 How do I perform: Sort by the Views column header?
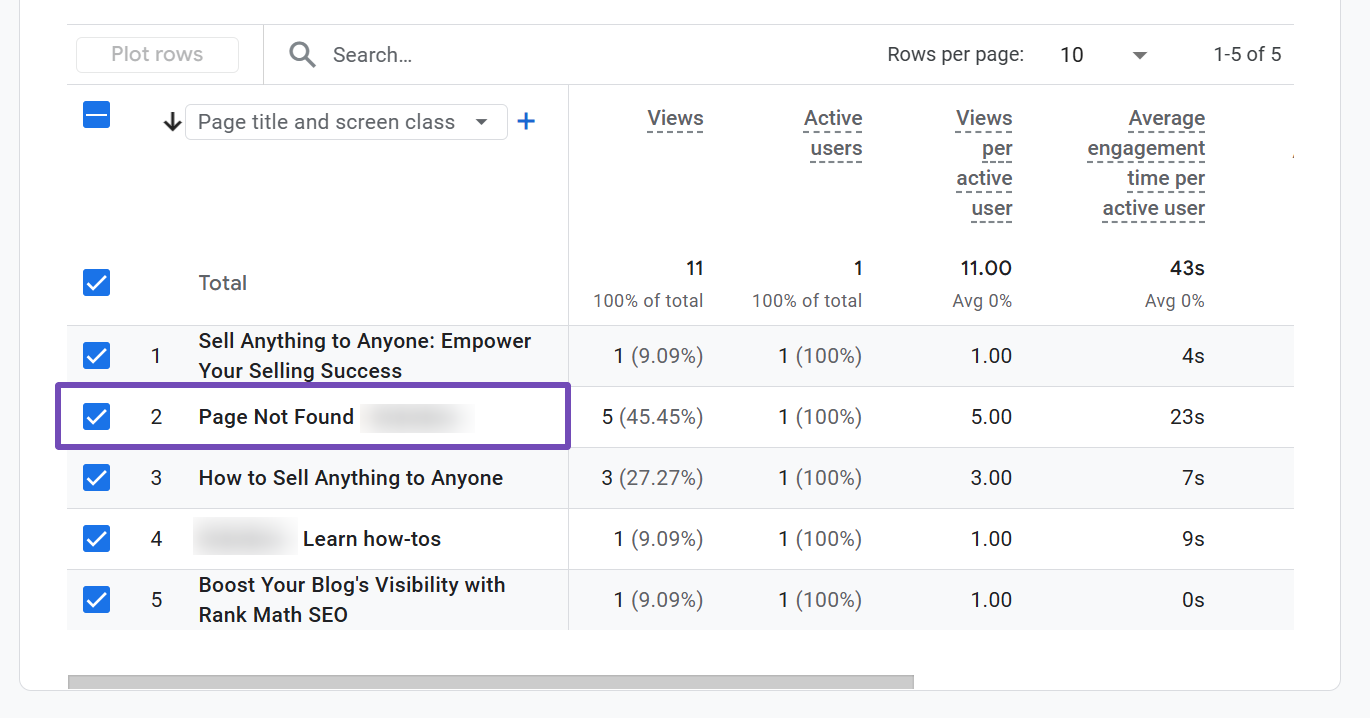[x=675, y=119]
